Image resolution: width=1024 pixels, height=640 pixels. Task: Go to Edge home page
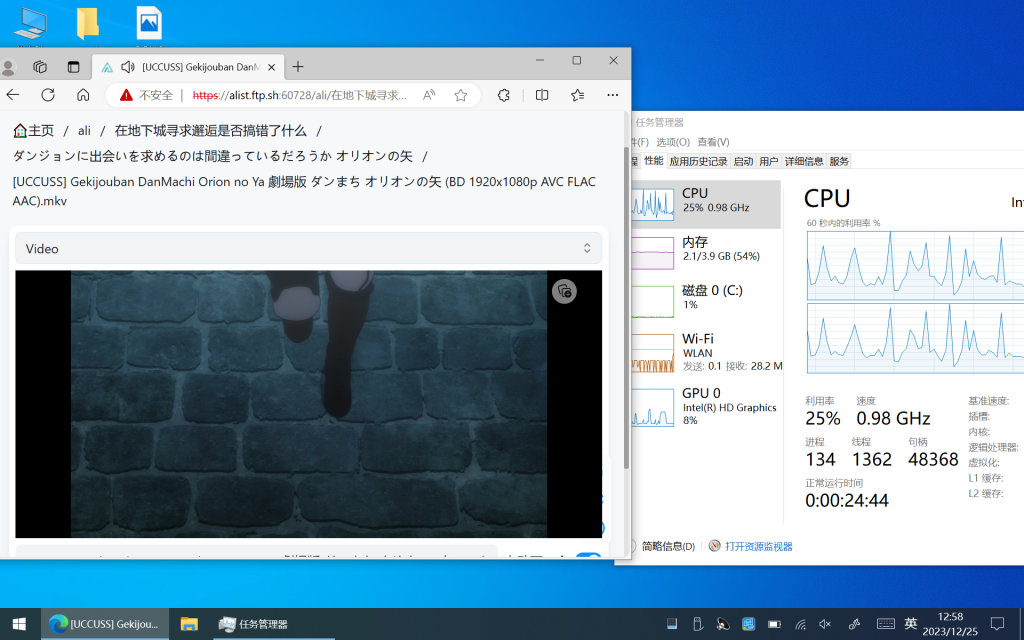click(83, 95)
